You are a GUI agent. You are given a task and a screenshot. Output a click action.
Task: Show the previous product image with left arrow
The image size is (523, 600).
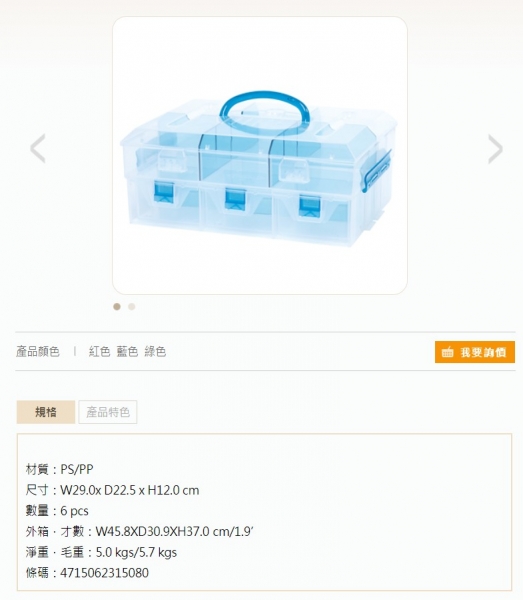click(38, 148)
